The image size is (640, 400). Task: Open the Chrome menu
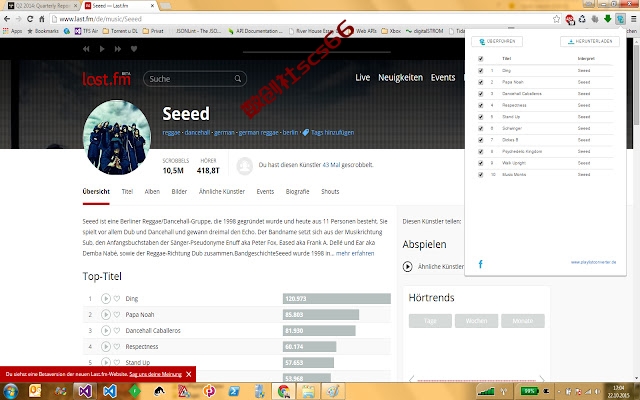[633, 19]
